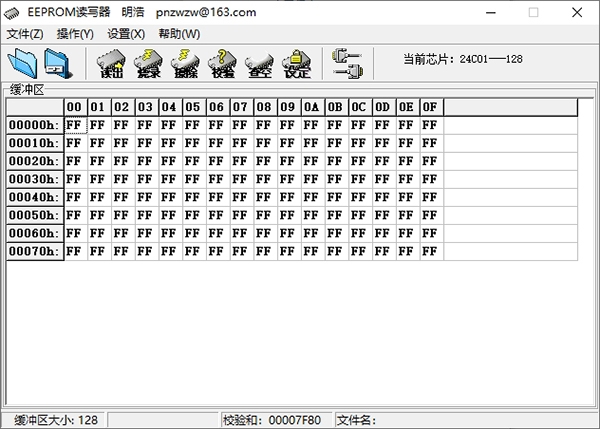Open the 帮助(W) menu
This screenshot has width=600, height=429.
(x=179, y=34)
